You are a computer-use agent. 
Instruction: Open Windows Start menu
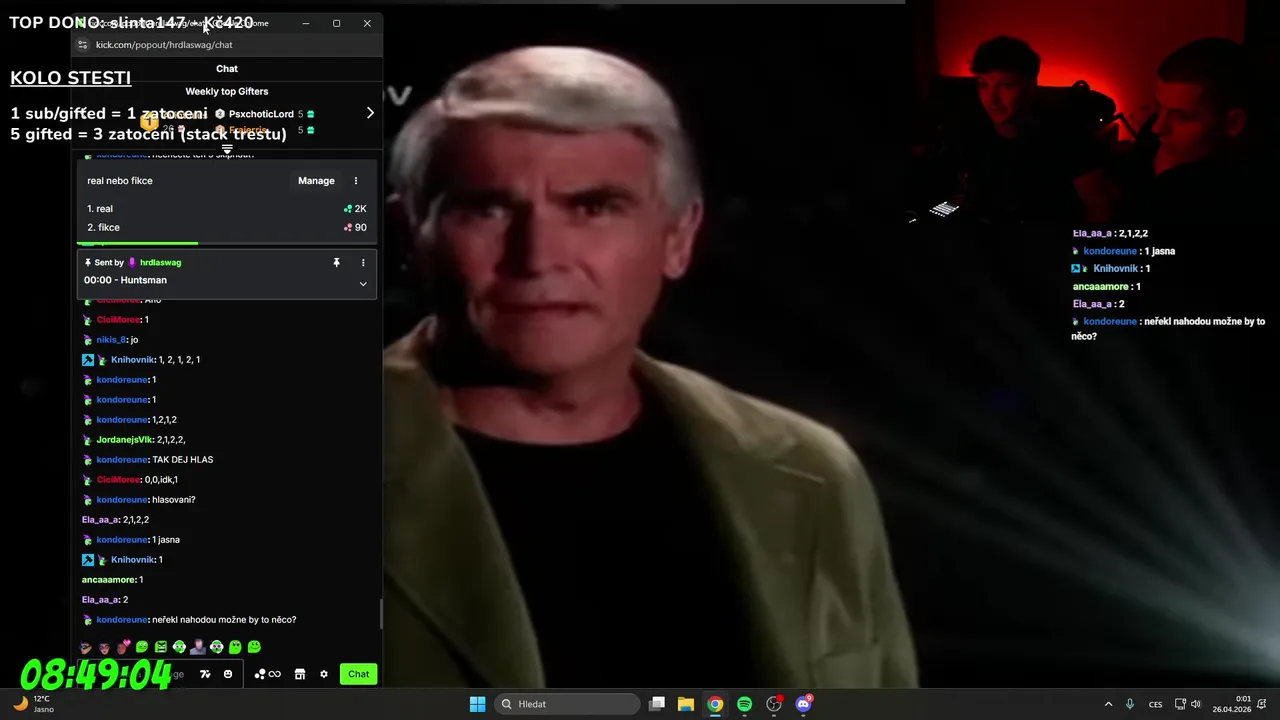click(477, 704)
